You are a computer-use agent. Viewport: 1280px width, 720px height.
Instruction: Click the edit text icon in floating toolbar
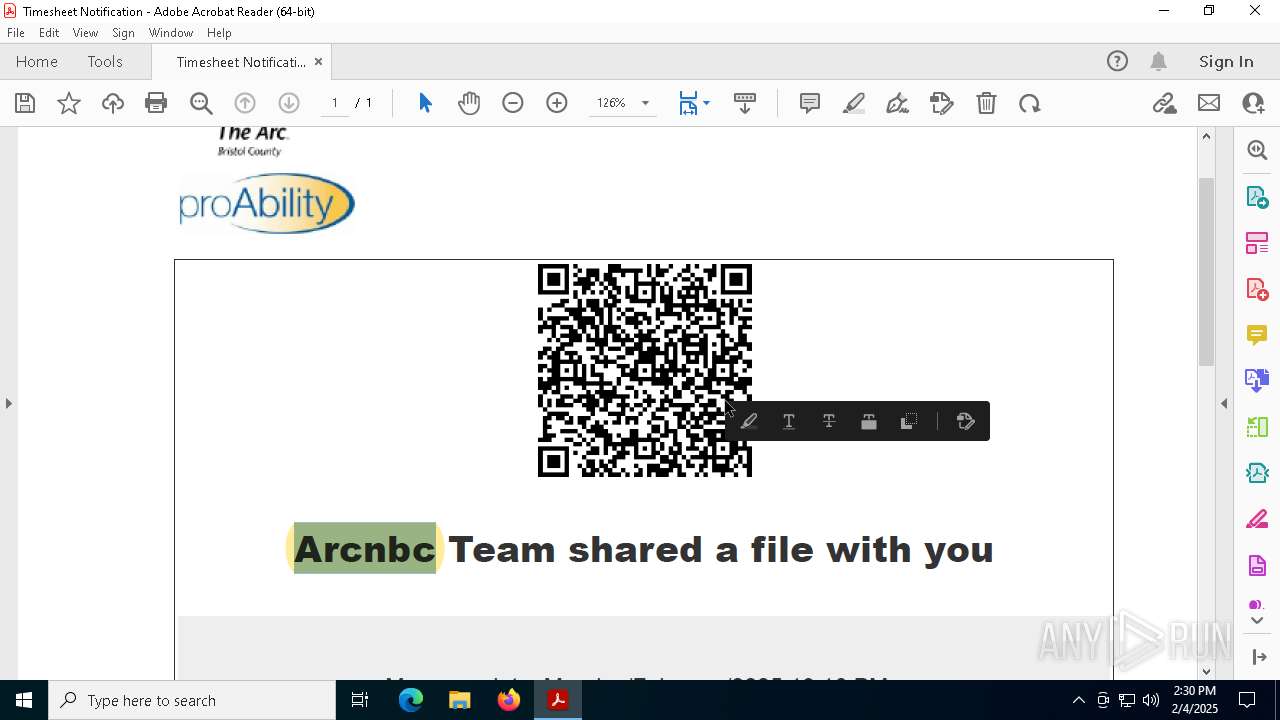(x=966, y=421)
